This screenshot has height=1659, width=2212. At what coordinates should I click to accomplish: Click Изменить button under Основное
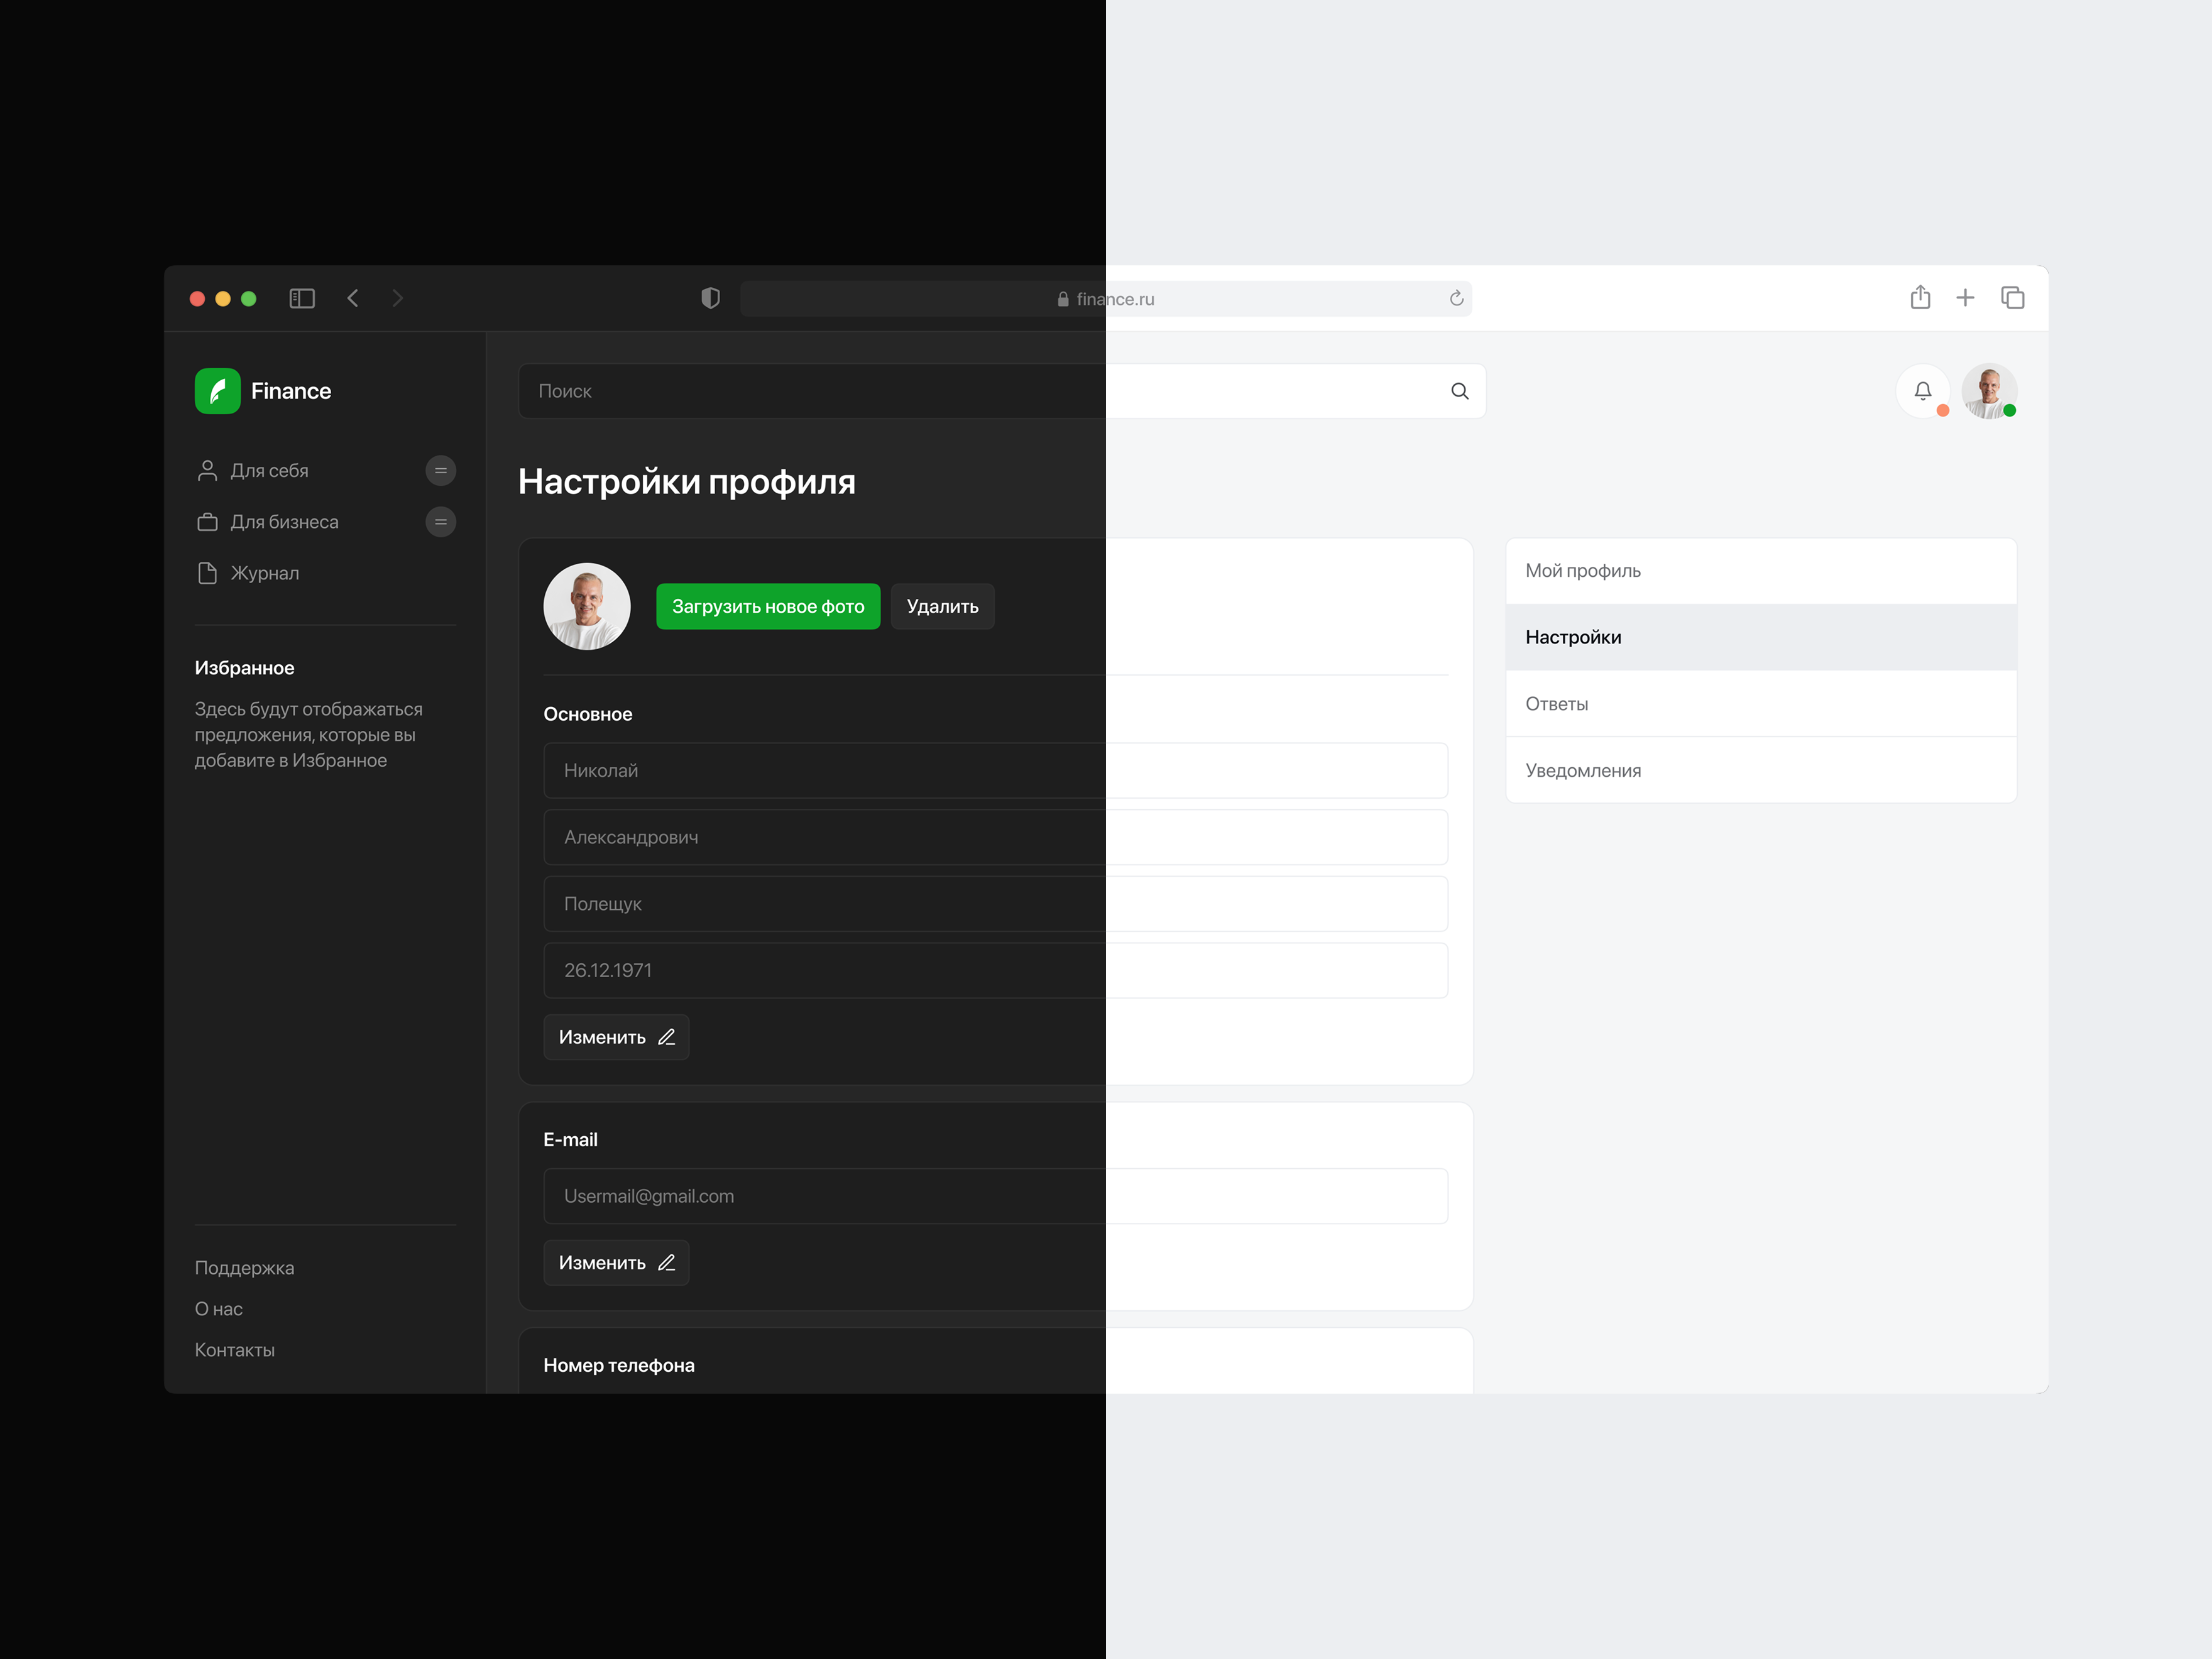pos(616,1037)
